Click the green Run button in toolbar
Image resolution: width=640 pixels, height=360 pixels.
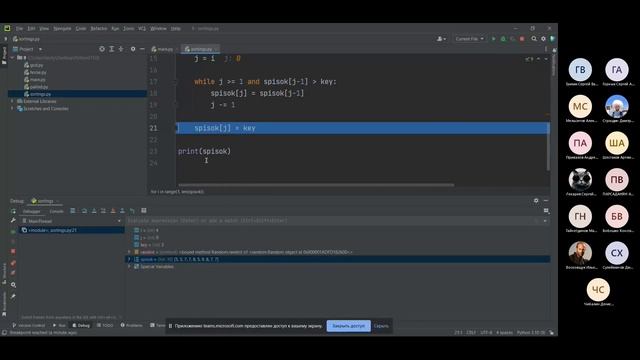tap(493, 39)
